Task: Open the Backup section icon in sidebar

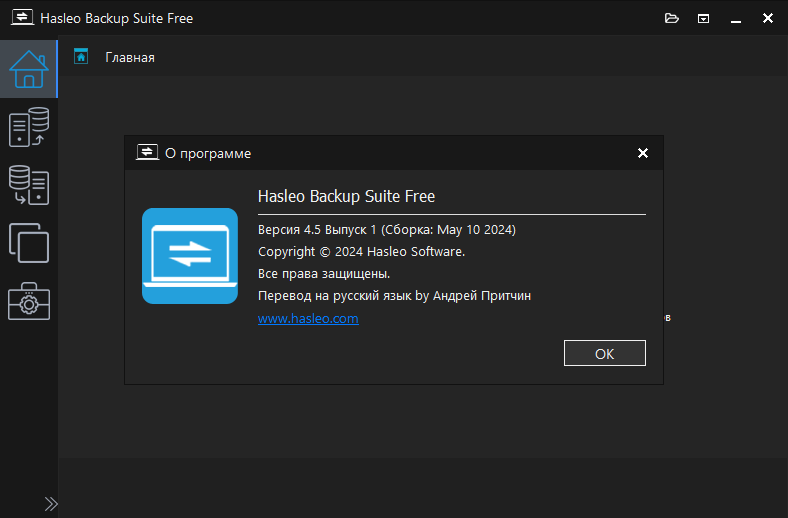Action: pos(29,127)
